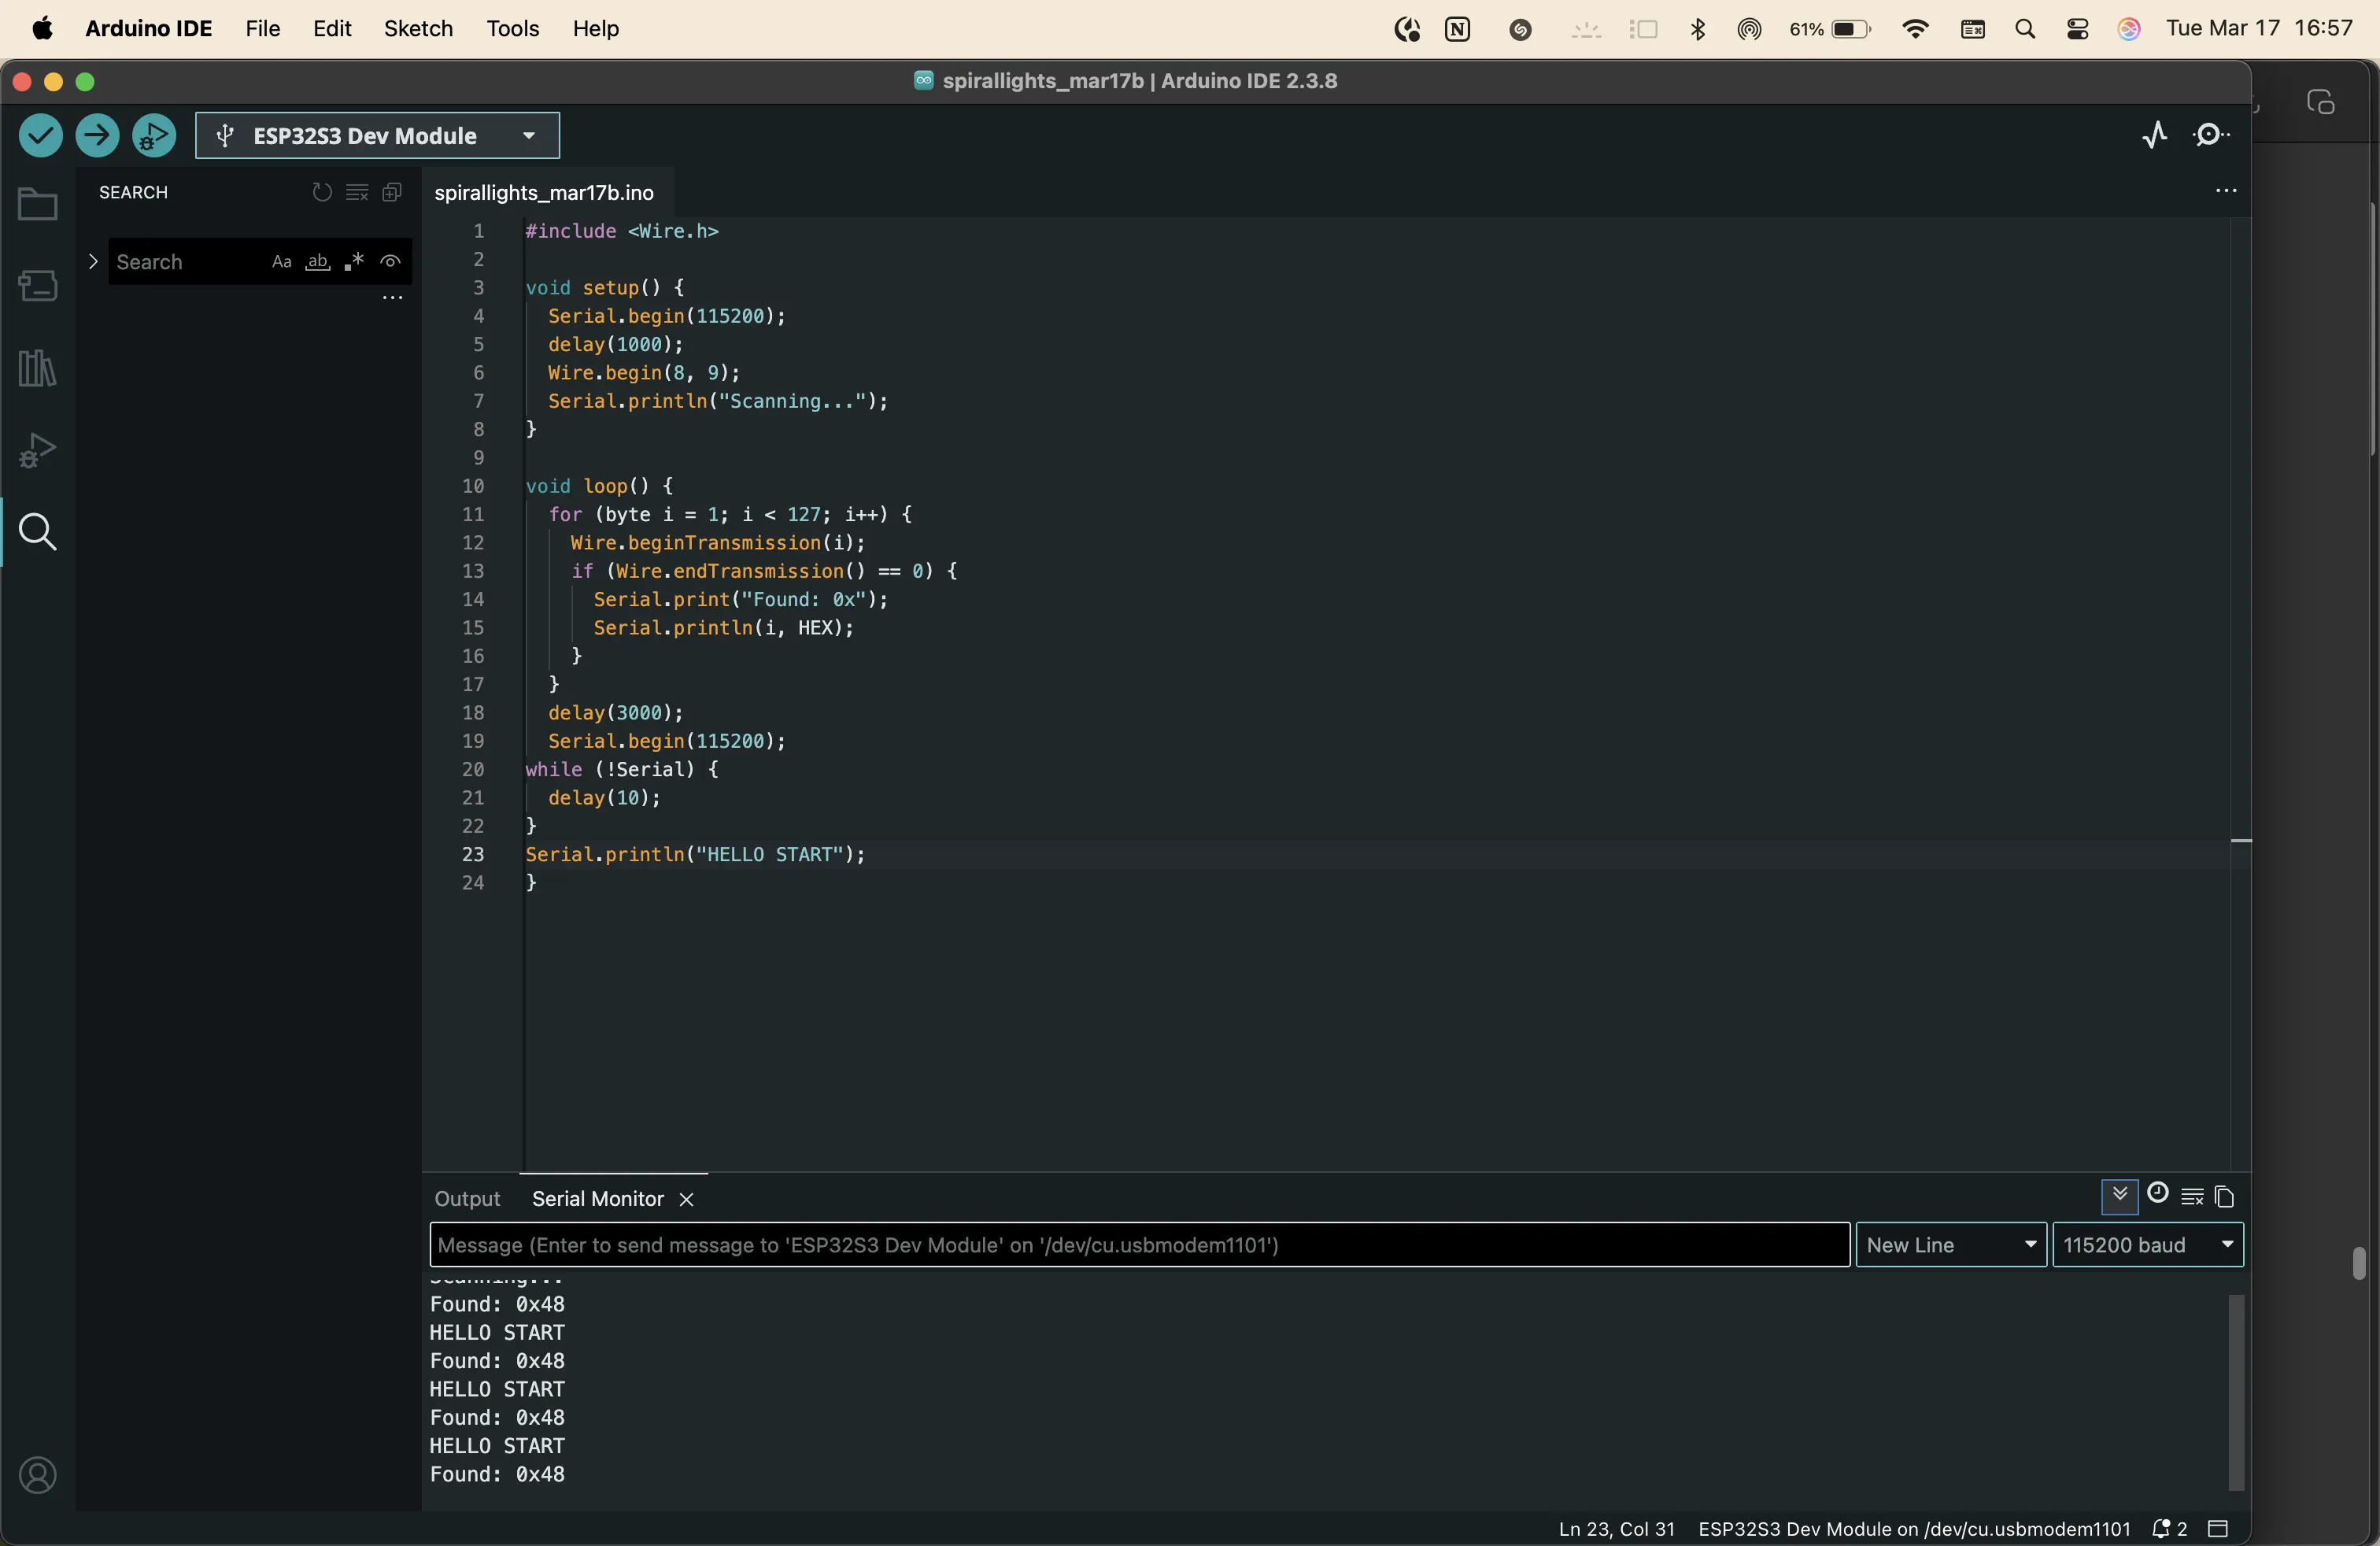Clear the search results

point(357,192)
